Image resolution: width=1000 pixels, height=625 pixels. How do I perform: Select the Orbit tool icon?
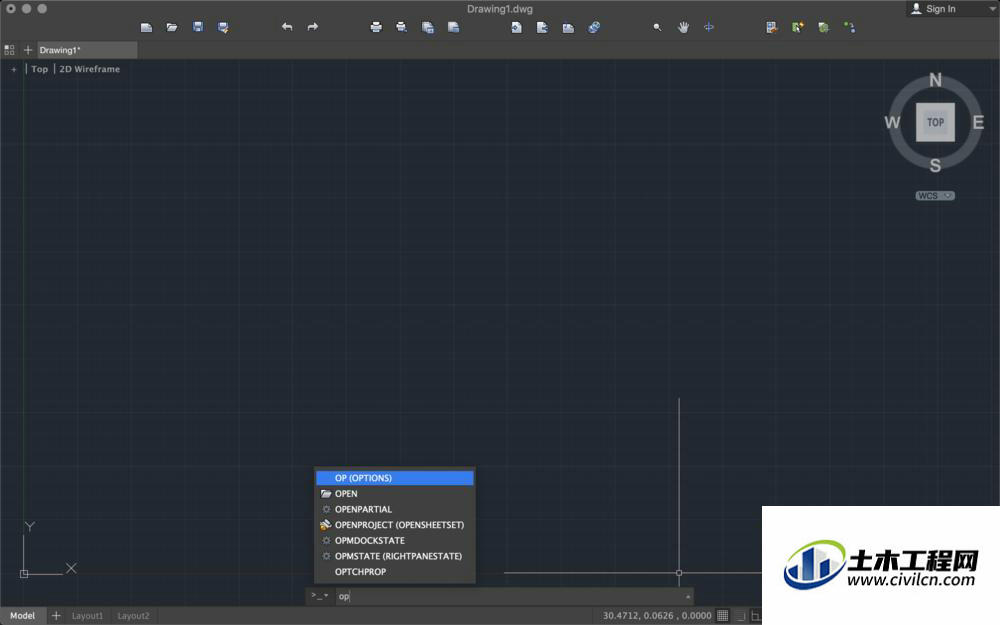(x=709, y=27)
